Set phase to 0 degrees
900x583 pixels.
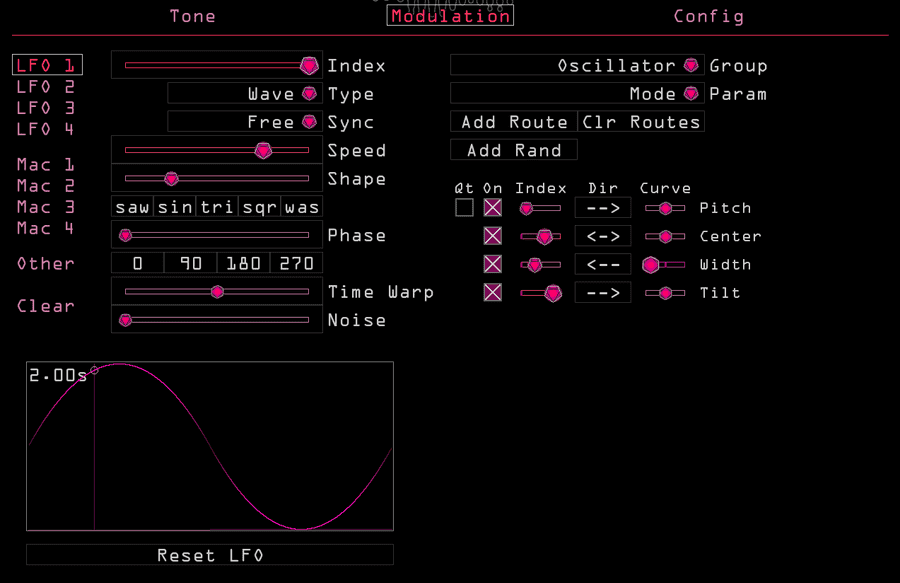pyautogui.click(x=138, y=263)
